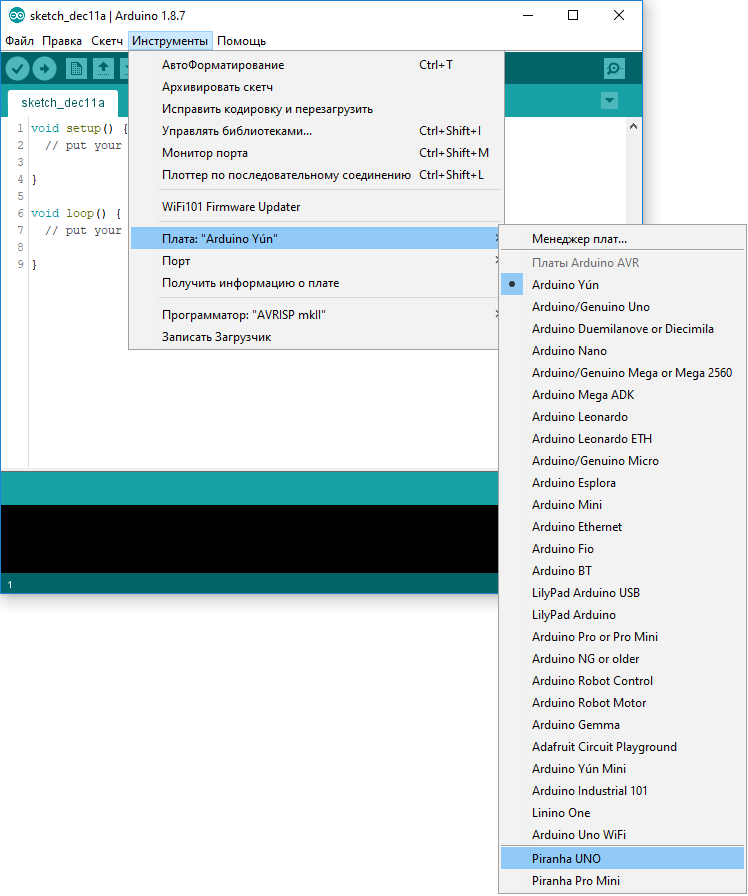
Task: Choose Arduino Industrial 101 board
Action: point(622,791)
